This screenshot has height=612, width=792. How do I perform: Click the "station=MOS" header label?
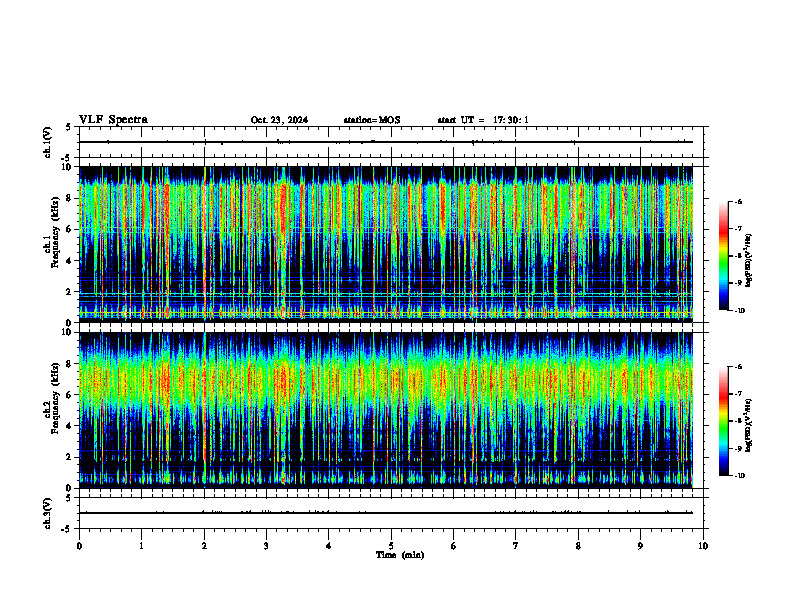372,120
